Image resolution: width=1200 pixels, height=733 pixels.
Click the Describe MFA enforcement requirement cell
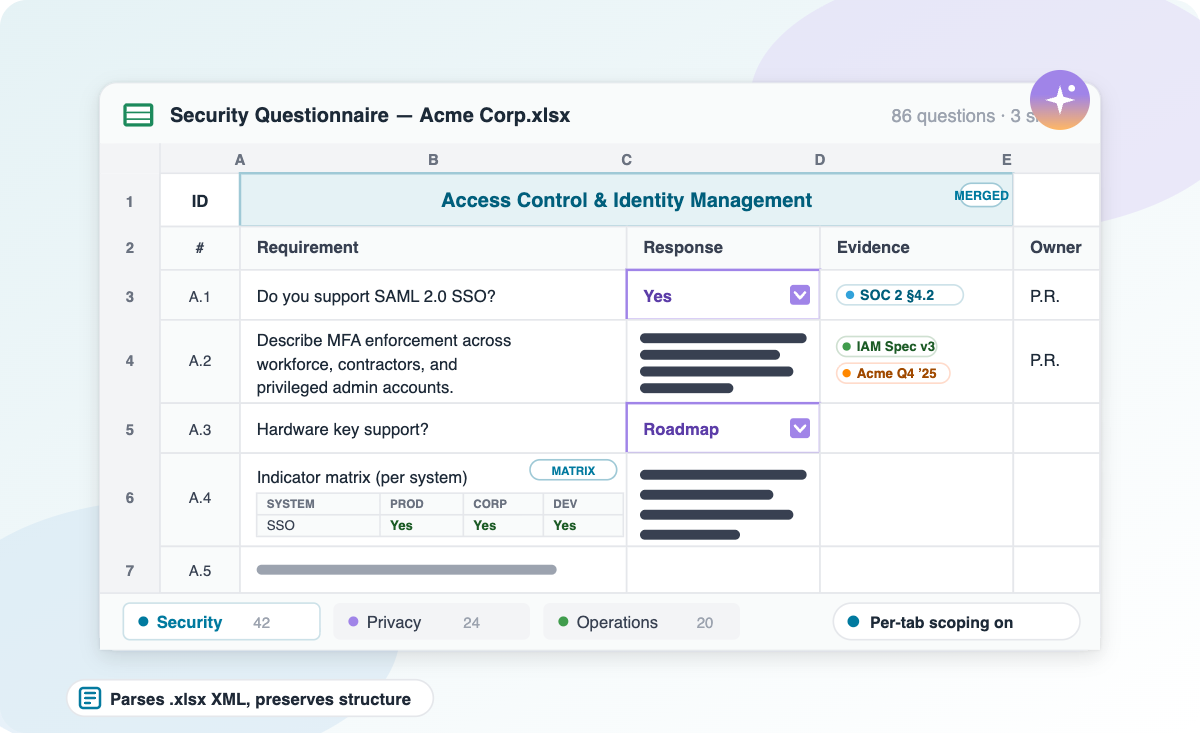pos(433,362)
